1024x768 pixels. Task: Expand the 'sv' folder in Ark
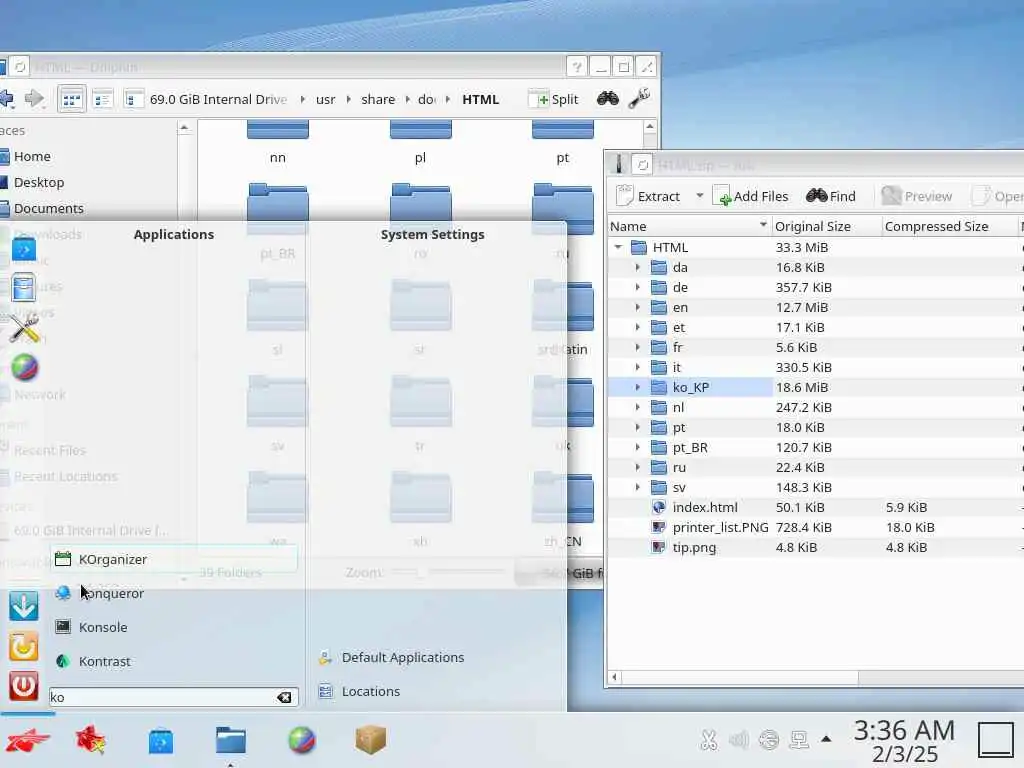(x=638, y=487)
